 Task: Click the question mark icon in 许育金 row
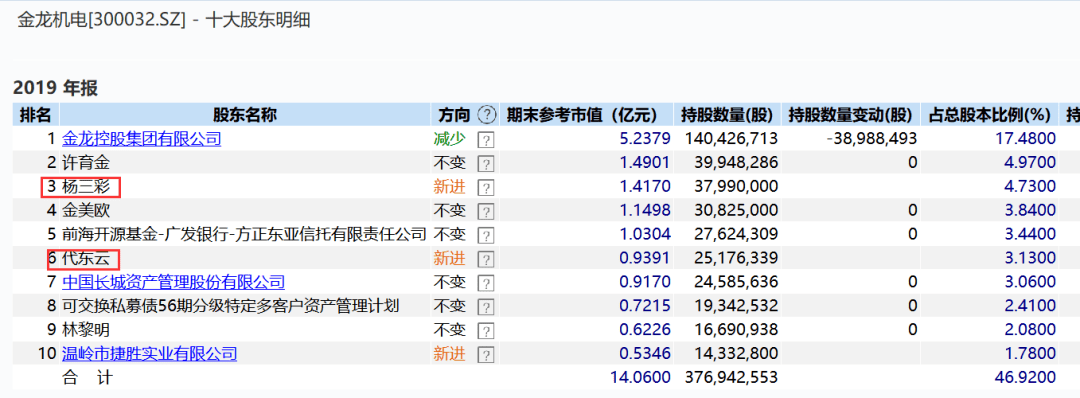coord(486,164)
